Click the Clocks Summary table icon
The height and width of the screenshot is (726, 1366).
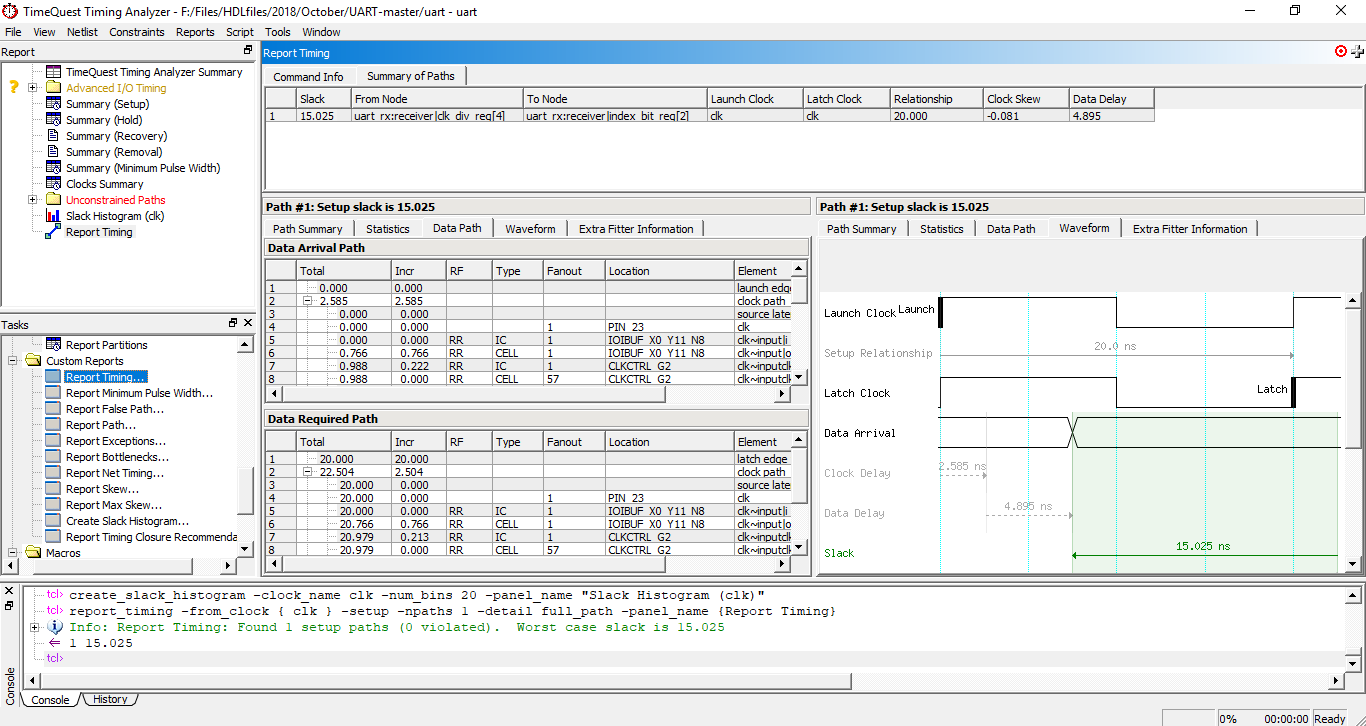point(53,184)
